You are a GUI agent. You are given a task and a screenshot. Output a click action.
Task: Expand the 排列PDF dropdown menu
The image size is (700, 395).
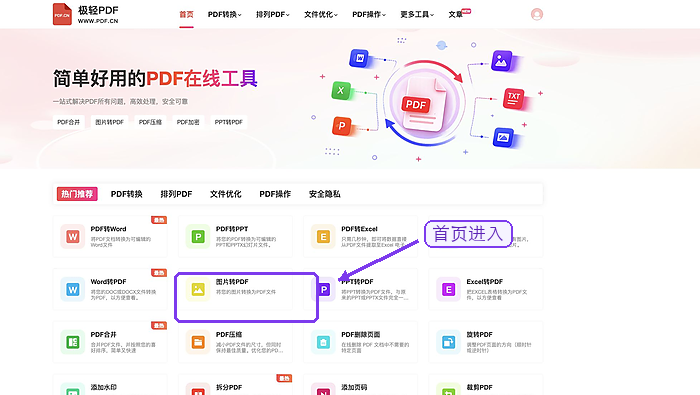click(x=273, y=14)
